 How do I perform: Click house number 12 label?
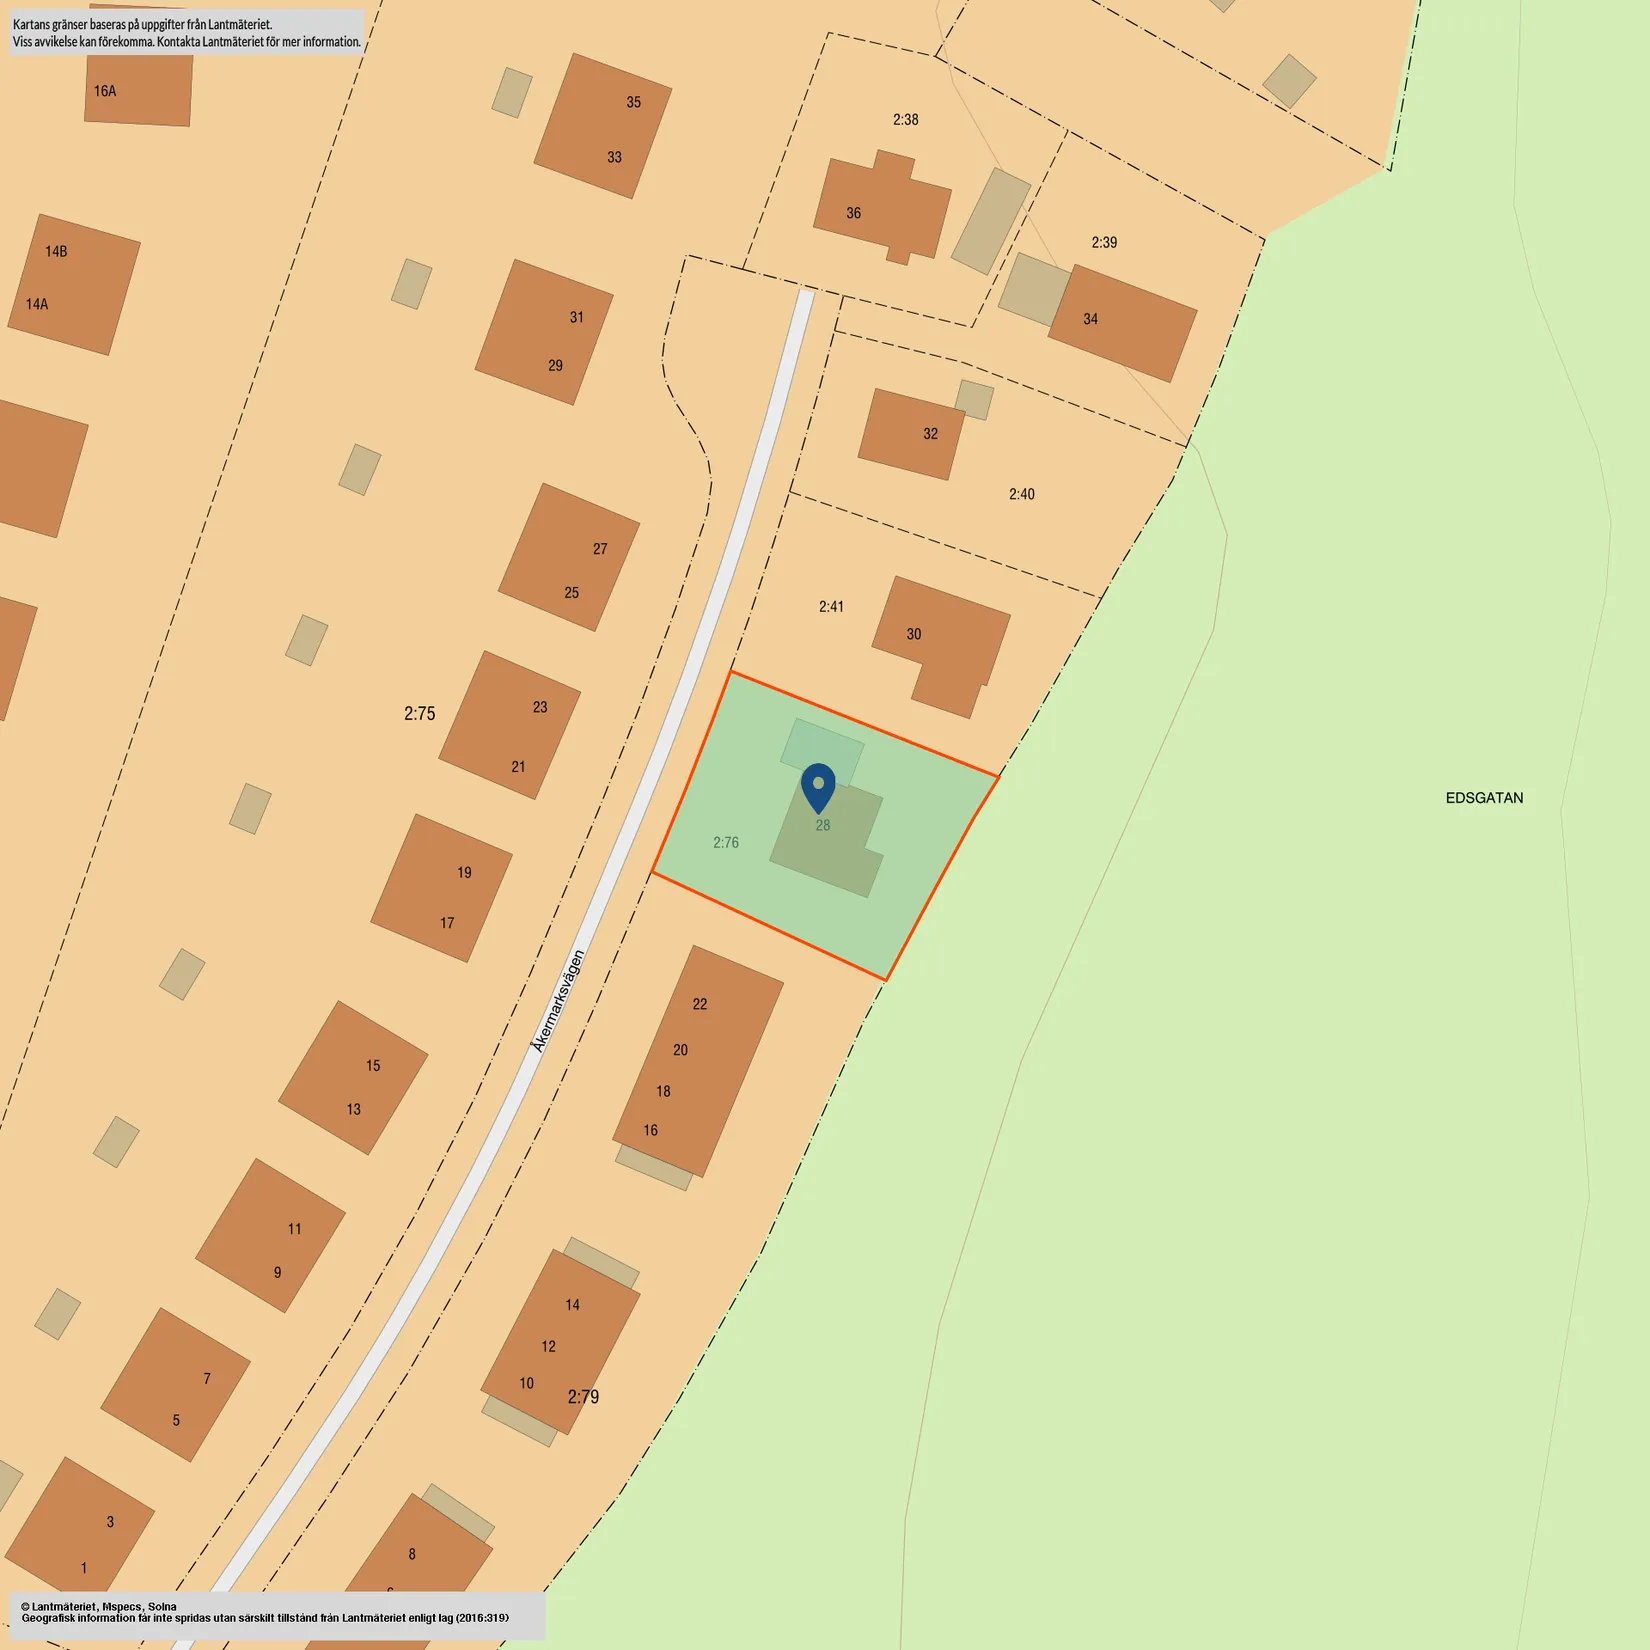click(548, 1347)
